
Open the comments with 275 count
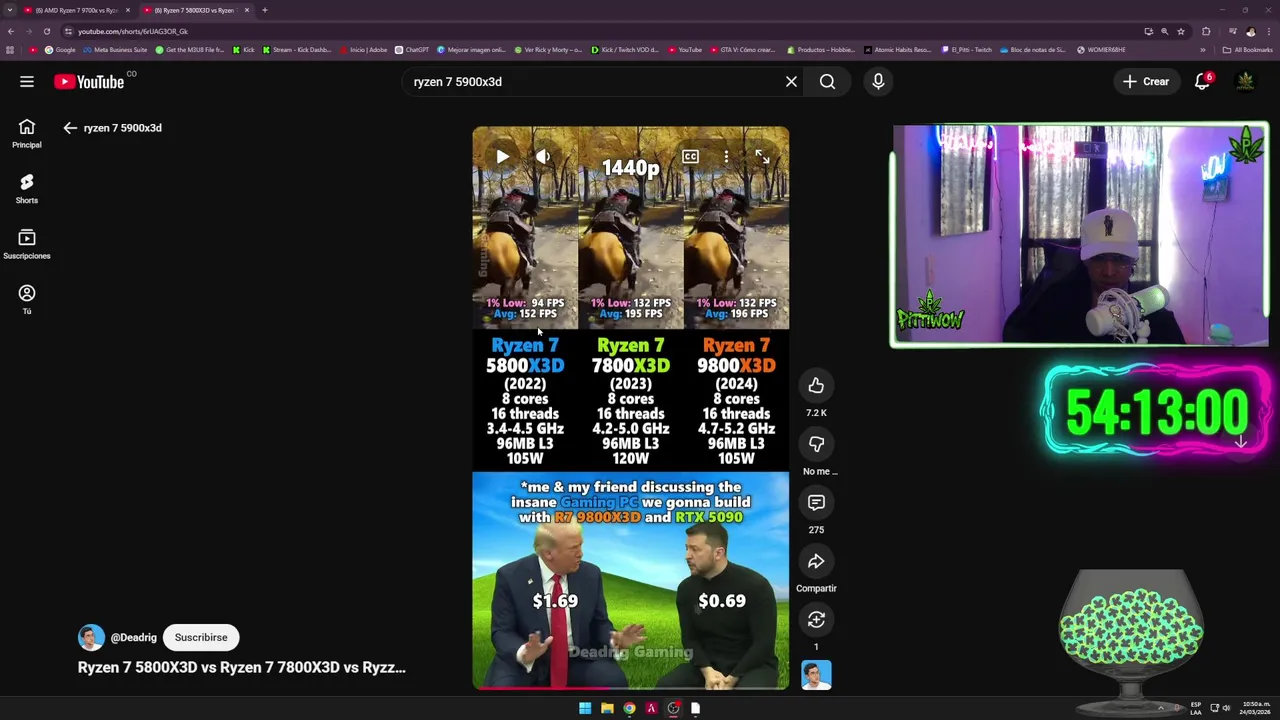[816, 503]
